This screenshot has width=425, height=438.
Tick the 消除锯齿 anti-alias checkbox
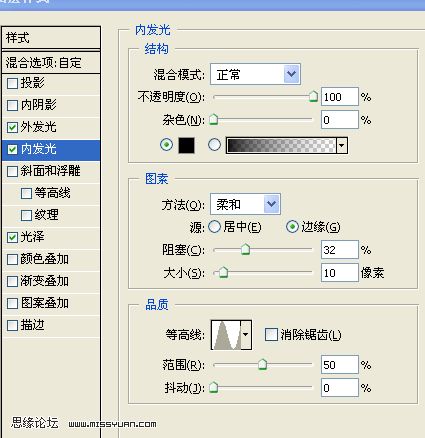point(271,334)
